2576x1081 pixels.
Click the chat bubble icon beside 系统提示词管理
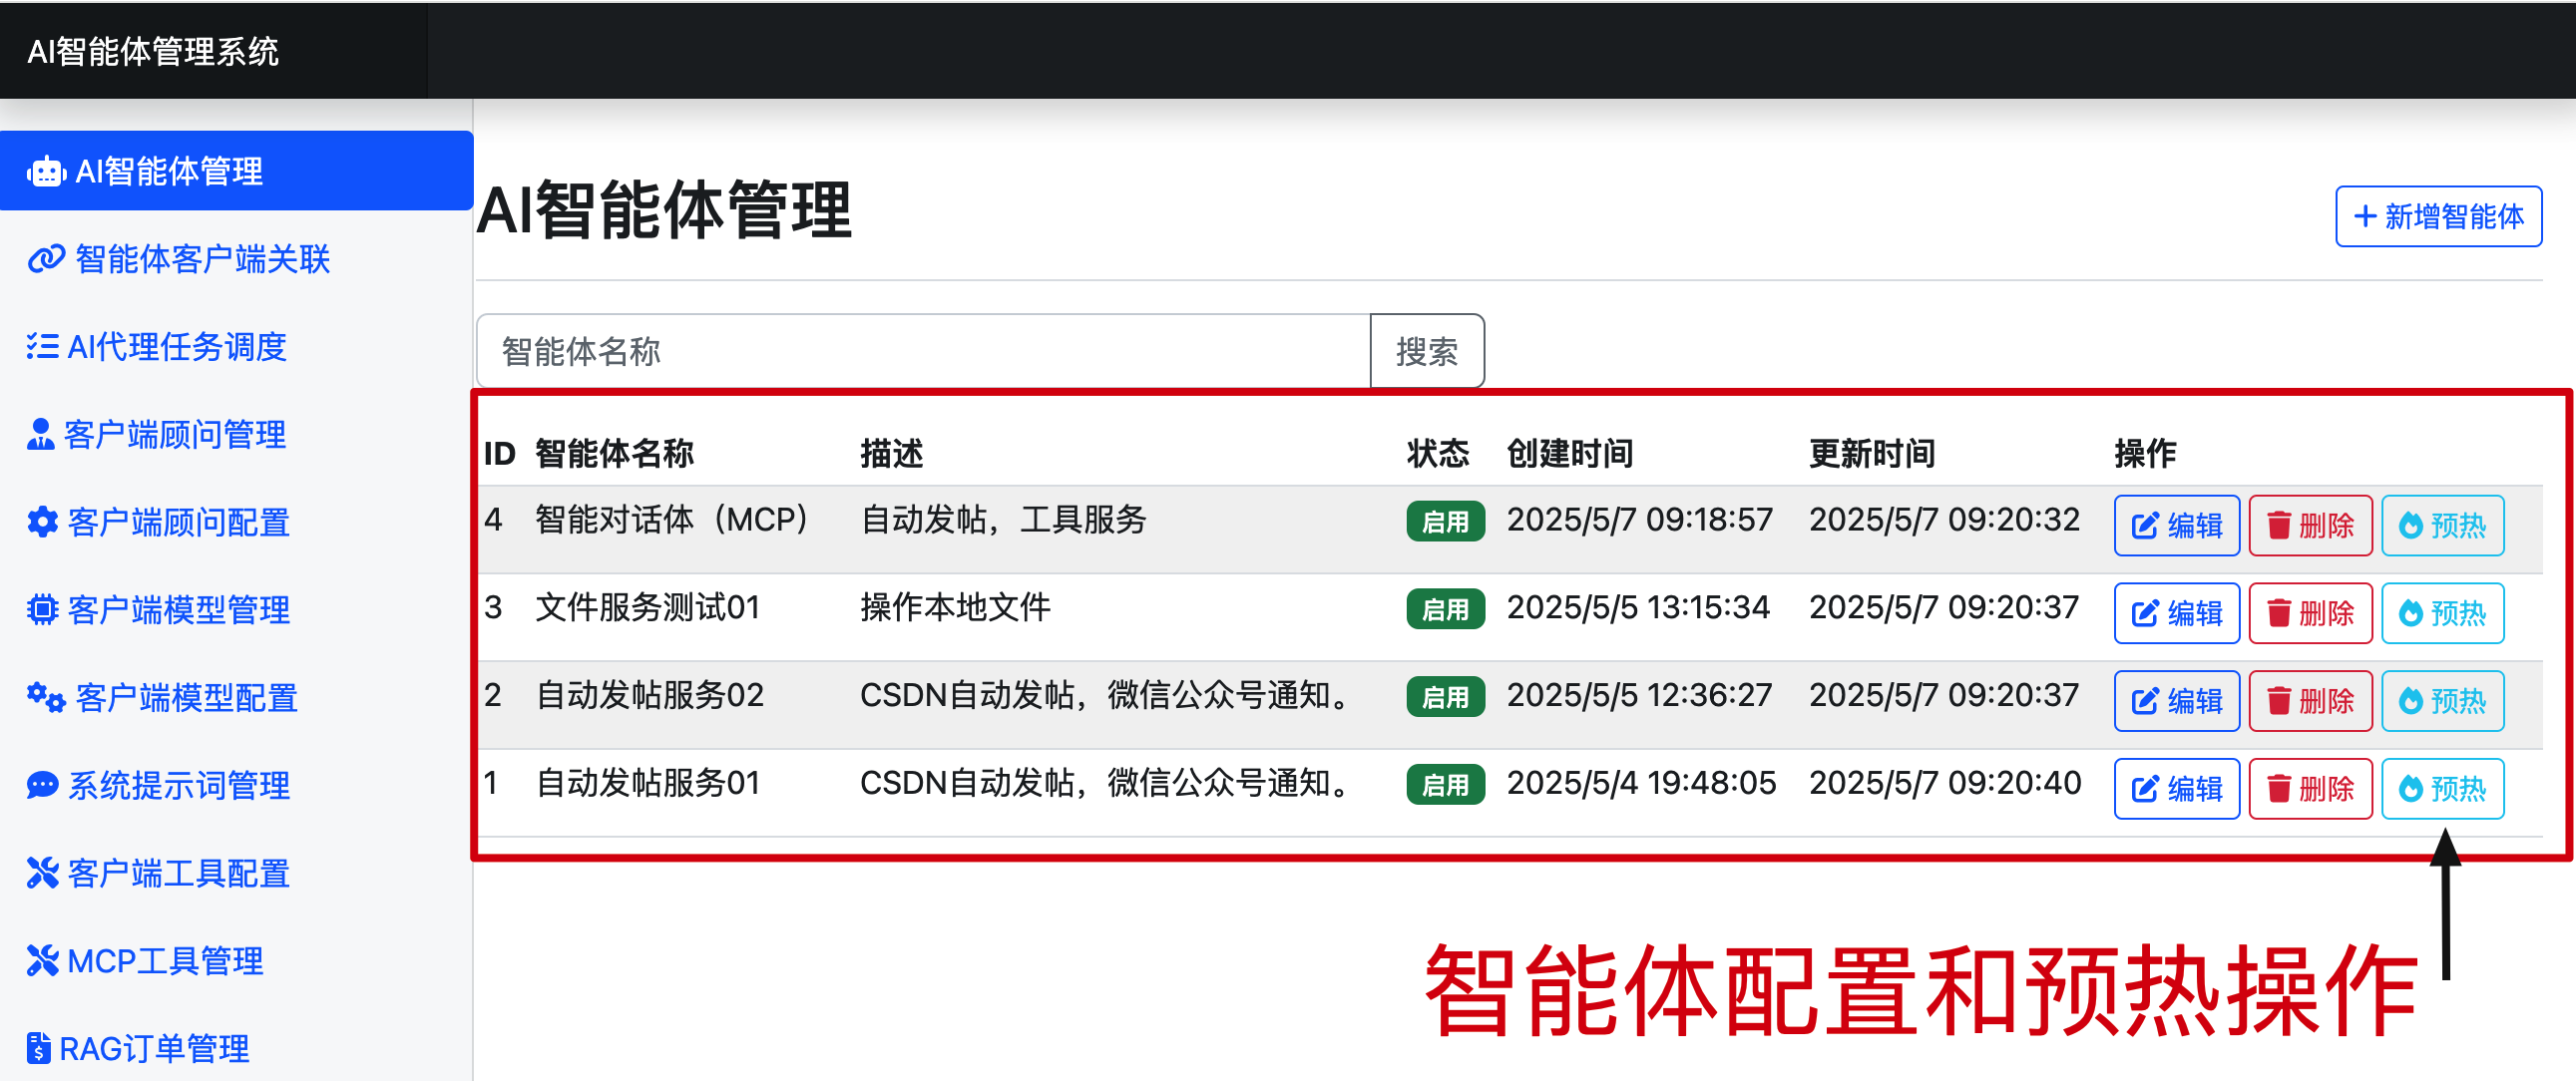(42, 786)
